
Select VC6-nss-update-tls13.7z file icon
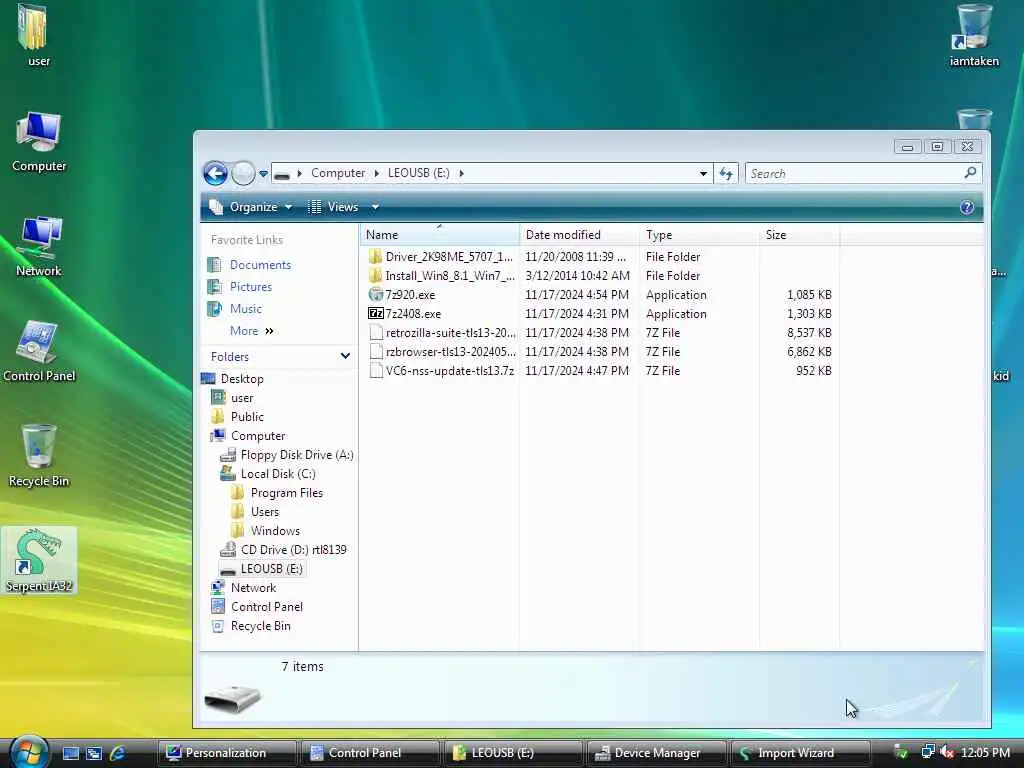(376, 370)
